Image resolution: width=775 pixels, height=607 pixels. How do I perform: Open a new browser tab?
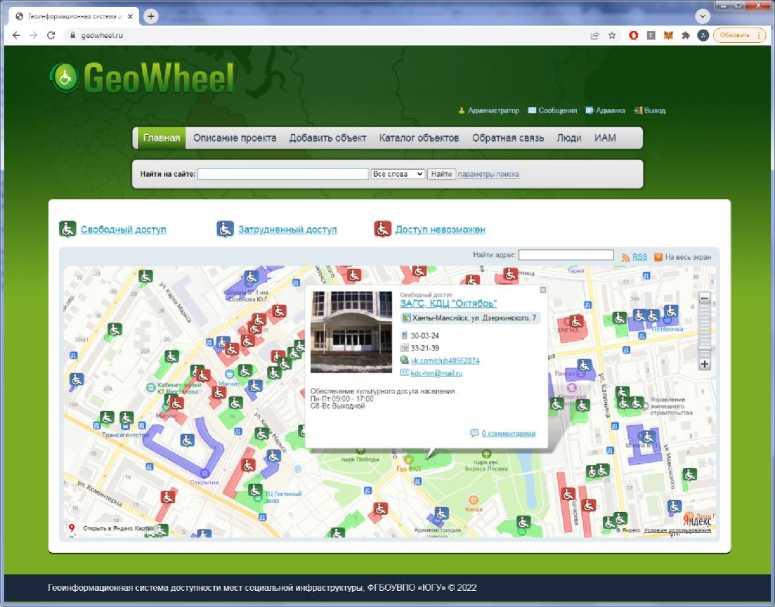(x=151, y=16)
